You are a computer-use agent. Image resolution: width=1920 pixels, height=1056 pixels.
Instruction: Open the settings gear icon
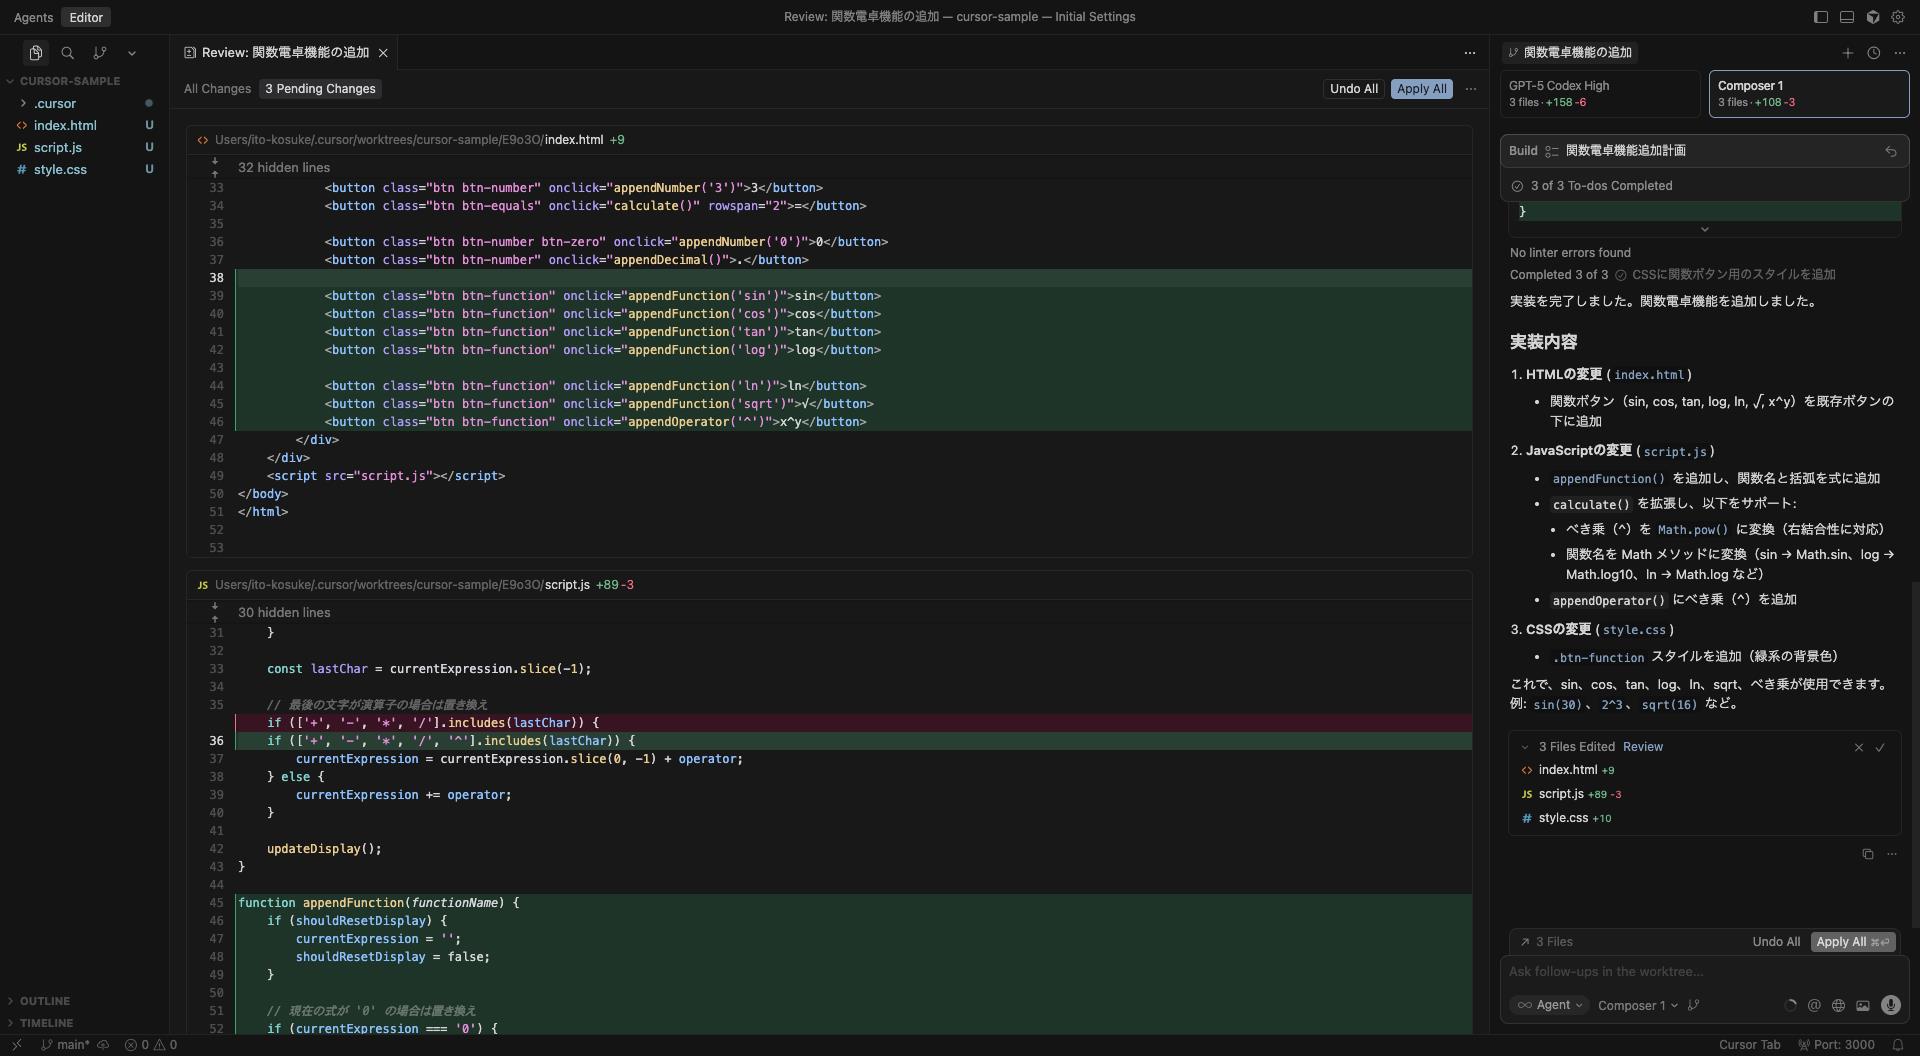click(x=1898, y=17)
